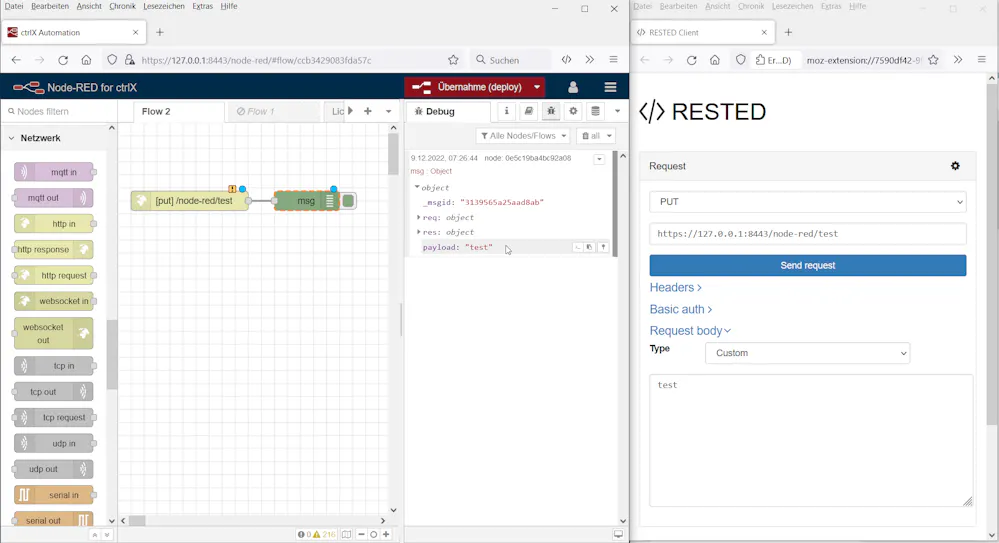
Task: Open the Alle Nodes/Flows filter dropdown
Action: tap(523, 136)
